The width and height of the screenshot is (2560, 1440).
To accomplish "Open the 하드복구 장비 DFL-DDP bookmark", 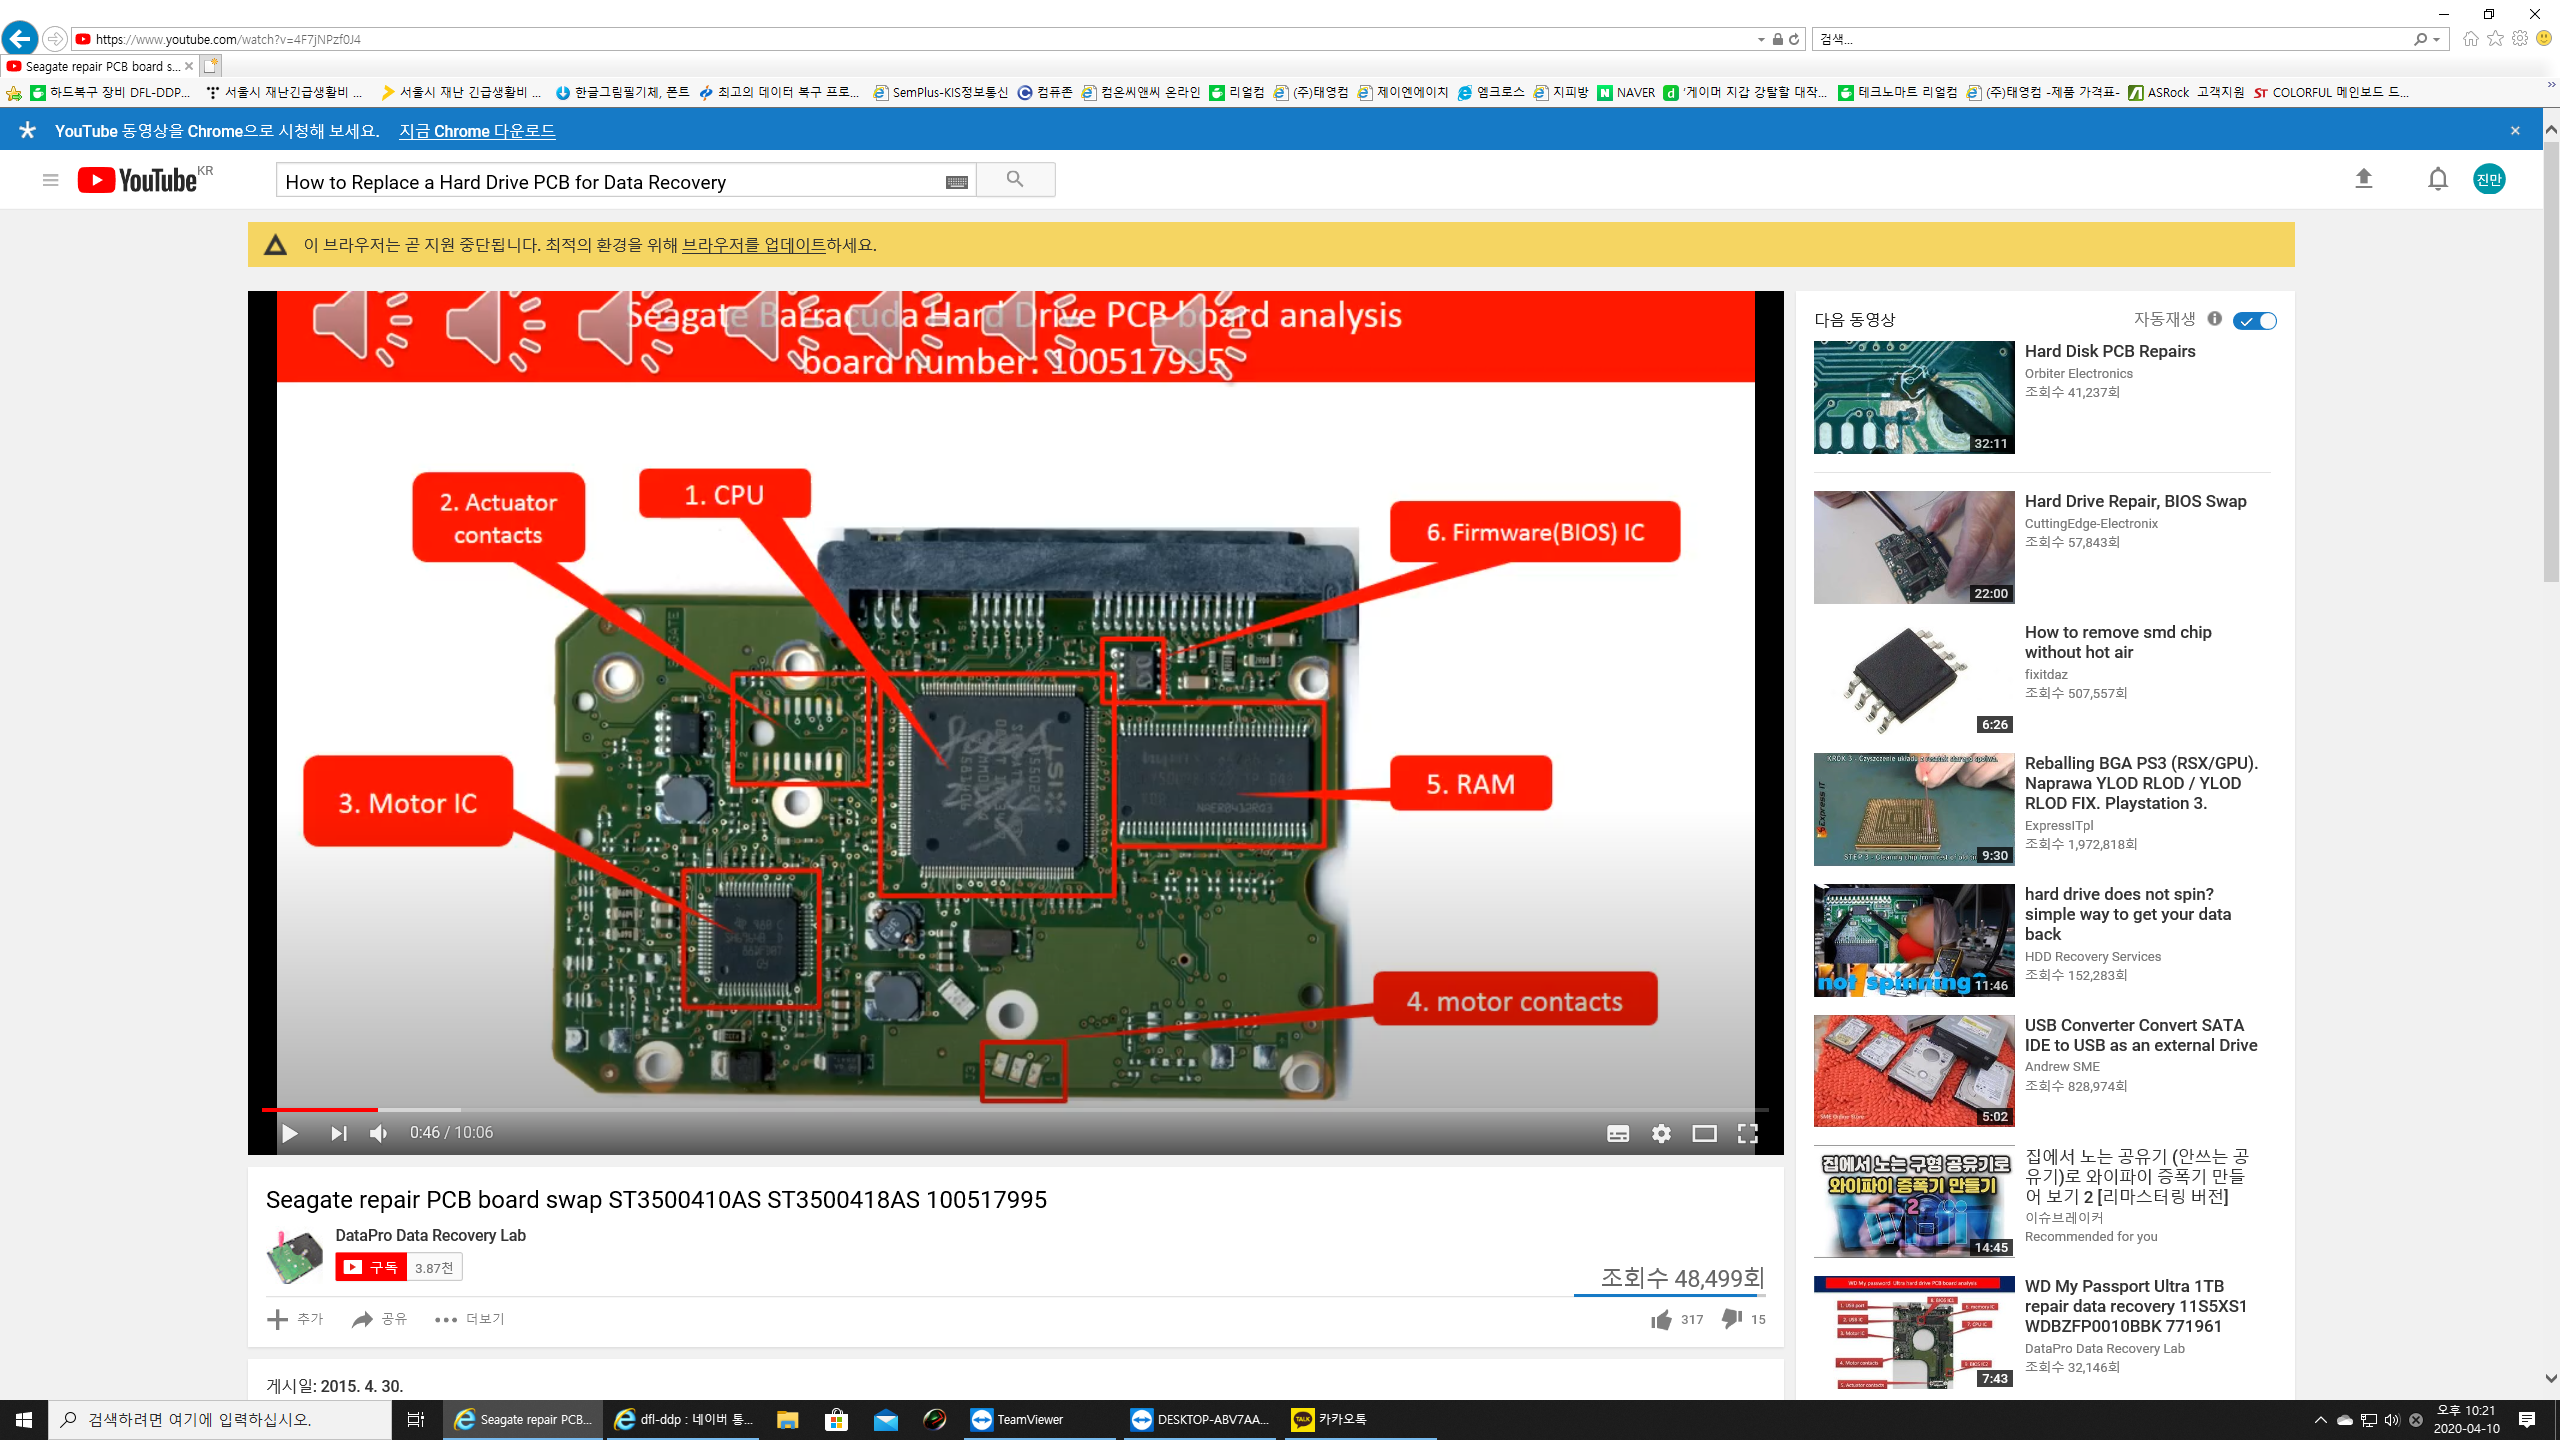I will [x=110, y=92].
